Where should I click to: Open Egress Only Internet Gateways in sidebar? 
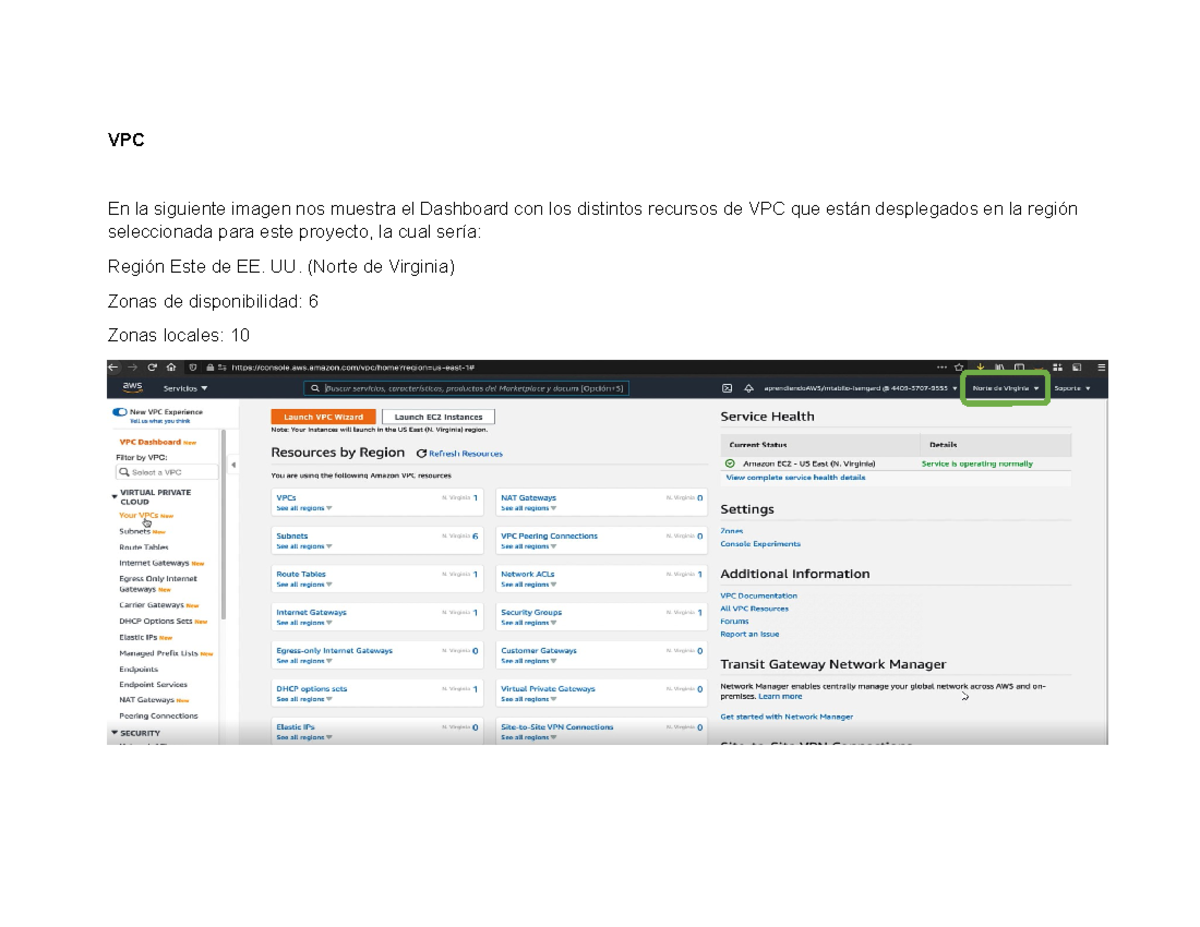[x=158, y=584]
